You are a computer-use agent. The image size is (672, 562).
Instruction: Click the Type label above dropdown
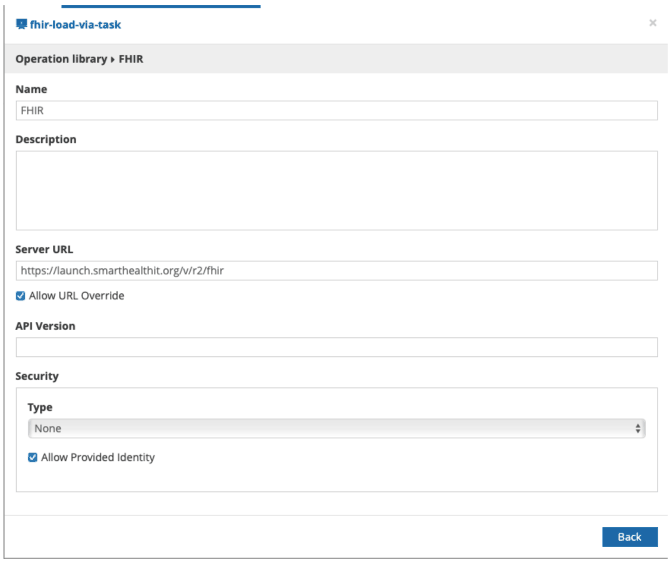tap(40, 408)
